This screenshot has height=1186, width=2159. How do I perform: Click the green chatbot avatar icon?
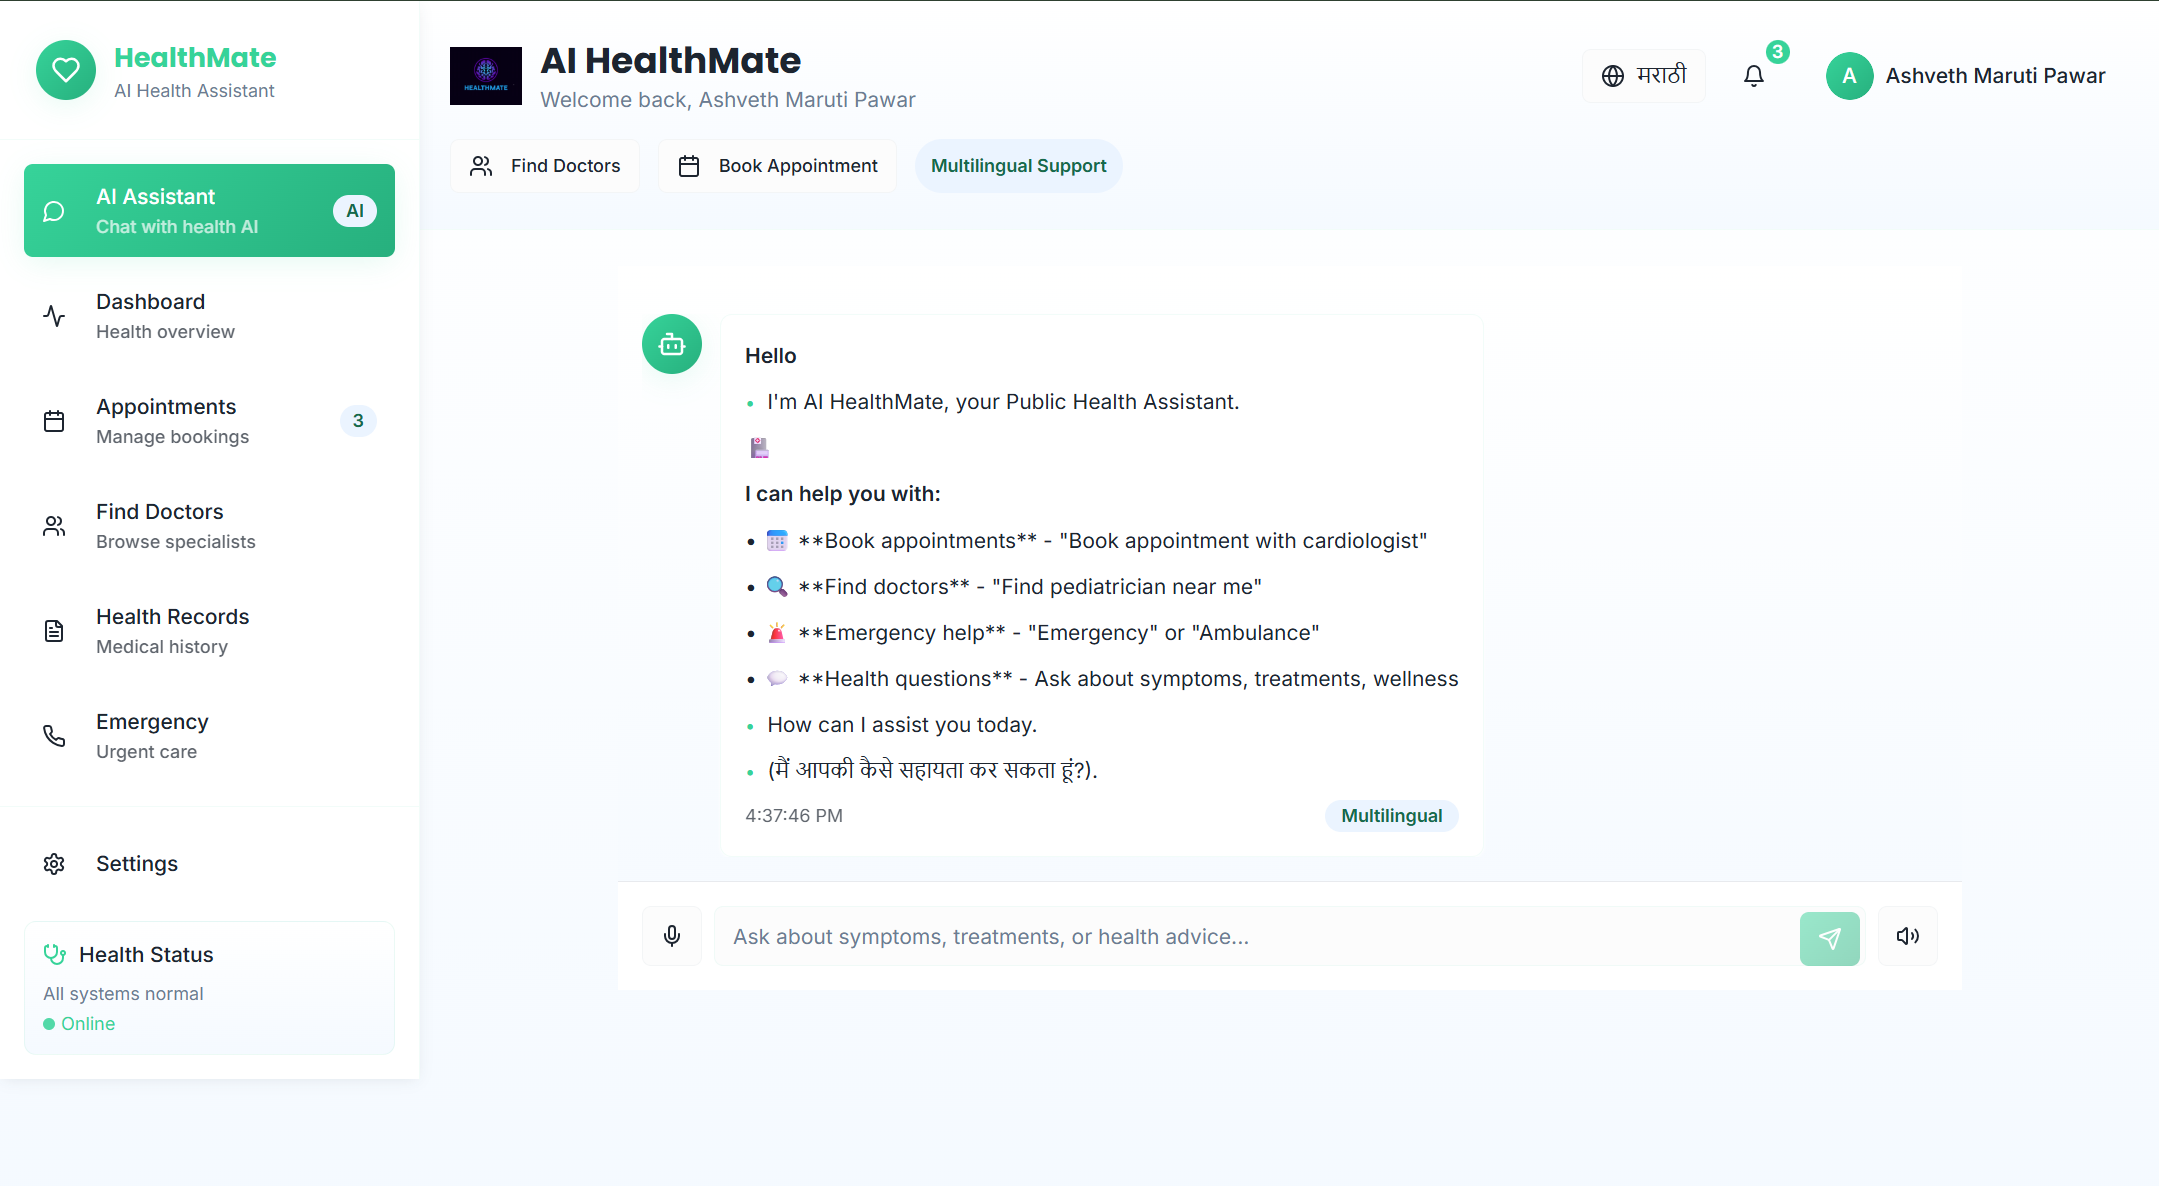(672, 344)
